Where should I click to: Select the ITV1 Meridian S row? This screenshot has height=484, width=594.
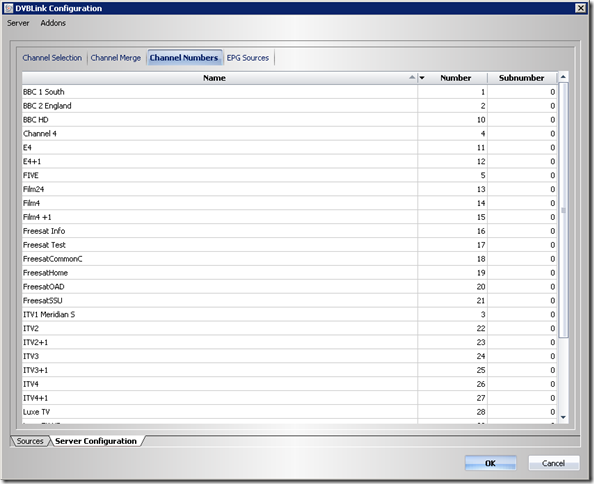coord(289,315)
